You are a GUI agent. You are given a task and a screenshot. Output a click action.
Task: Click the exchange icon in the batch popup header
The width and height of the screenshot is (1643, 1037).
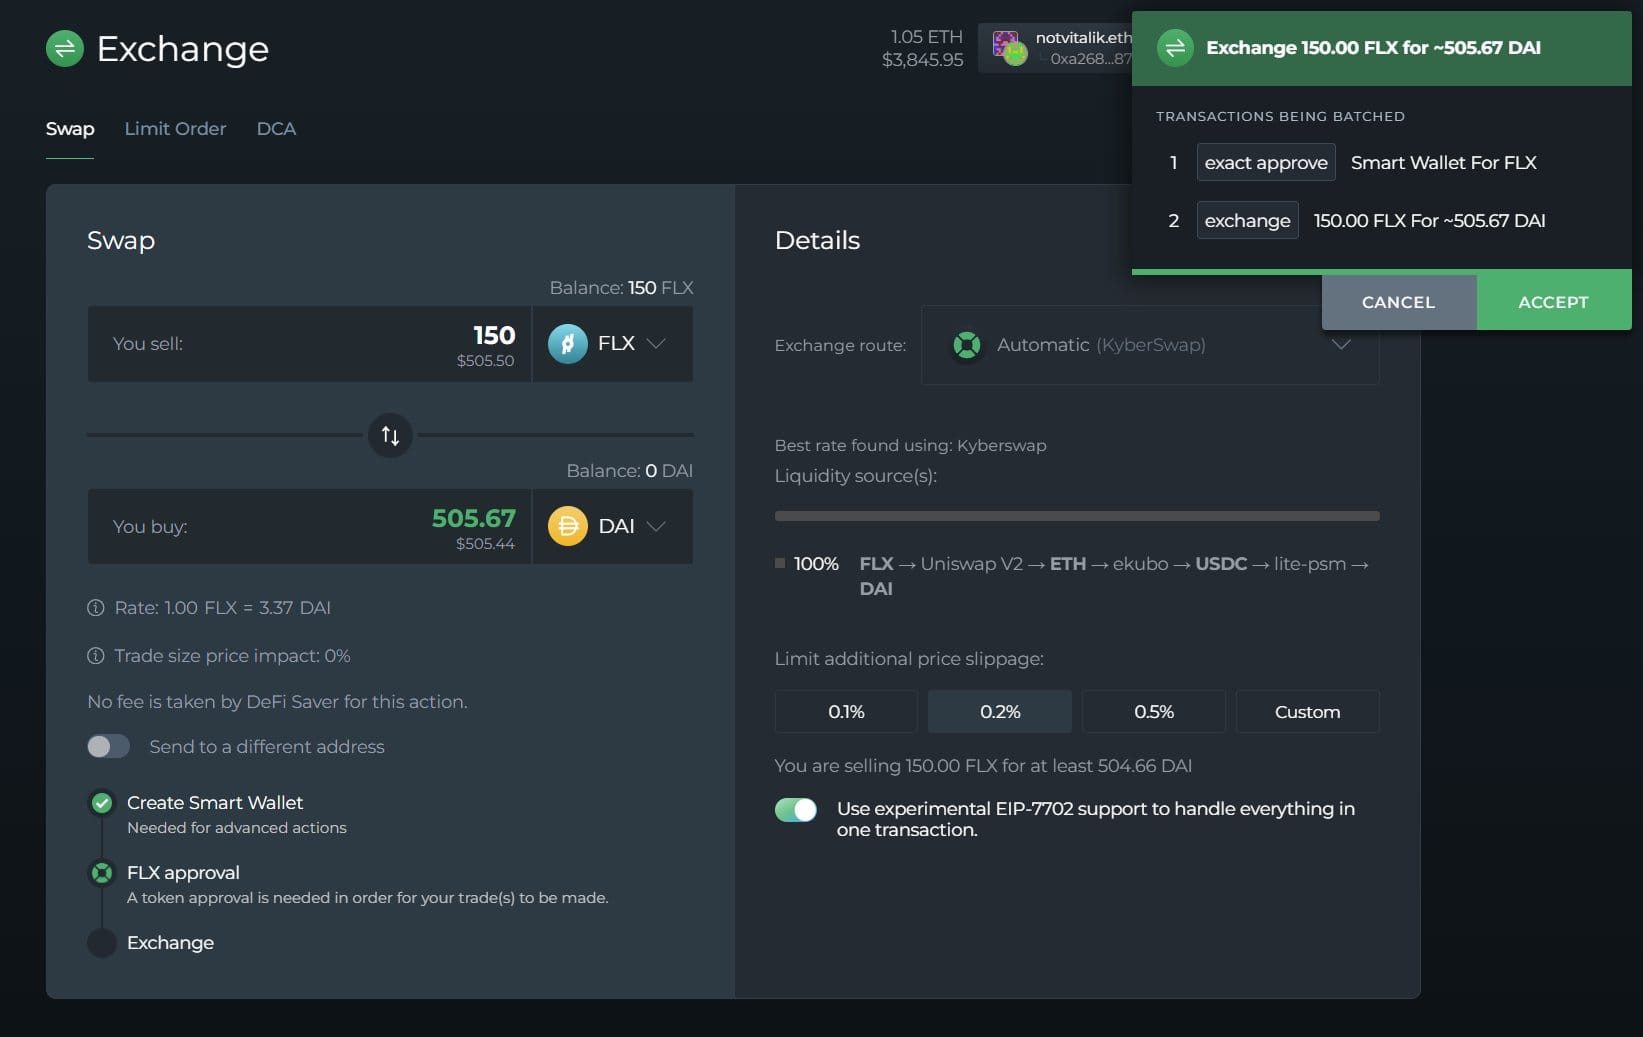(x=1175, y=48)
